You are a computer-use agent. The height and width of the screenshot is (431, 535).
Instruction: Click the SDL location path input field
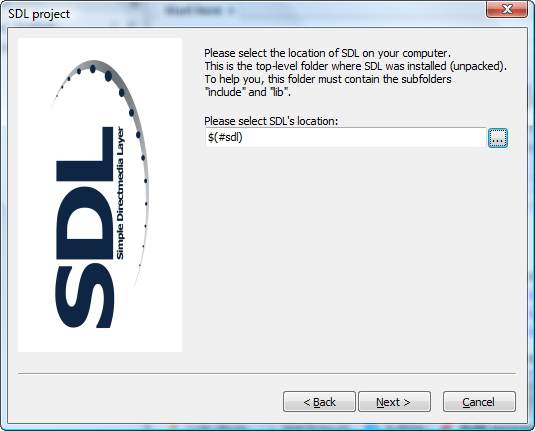click(346, 138)
